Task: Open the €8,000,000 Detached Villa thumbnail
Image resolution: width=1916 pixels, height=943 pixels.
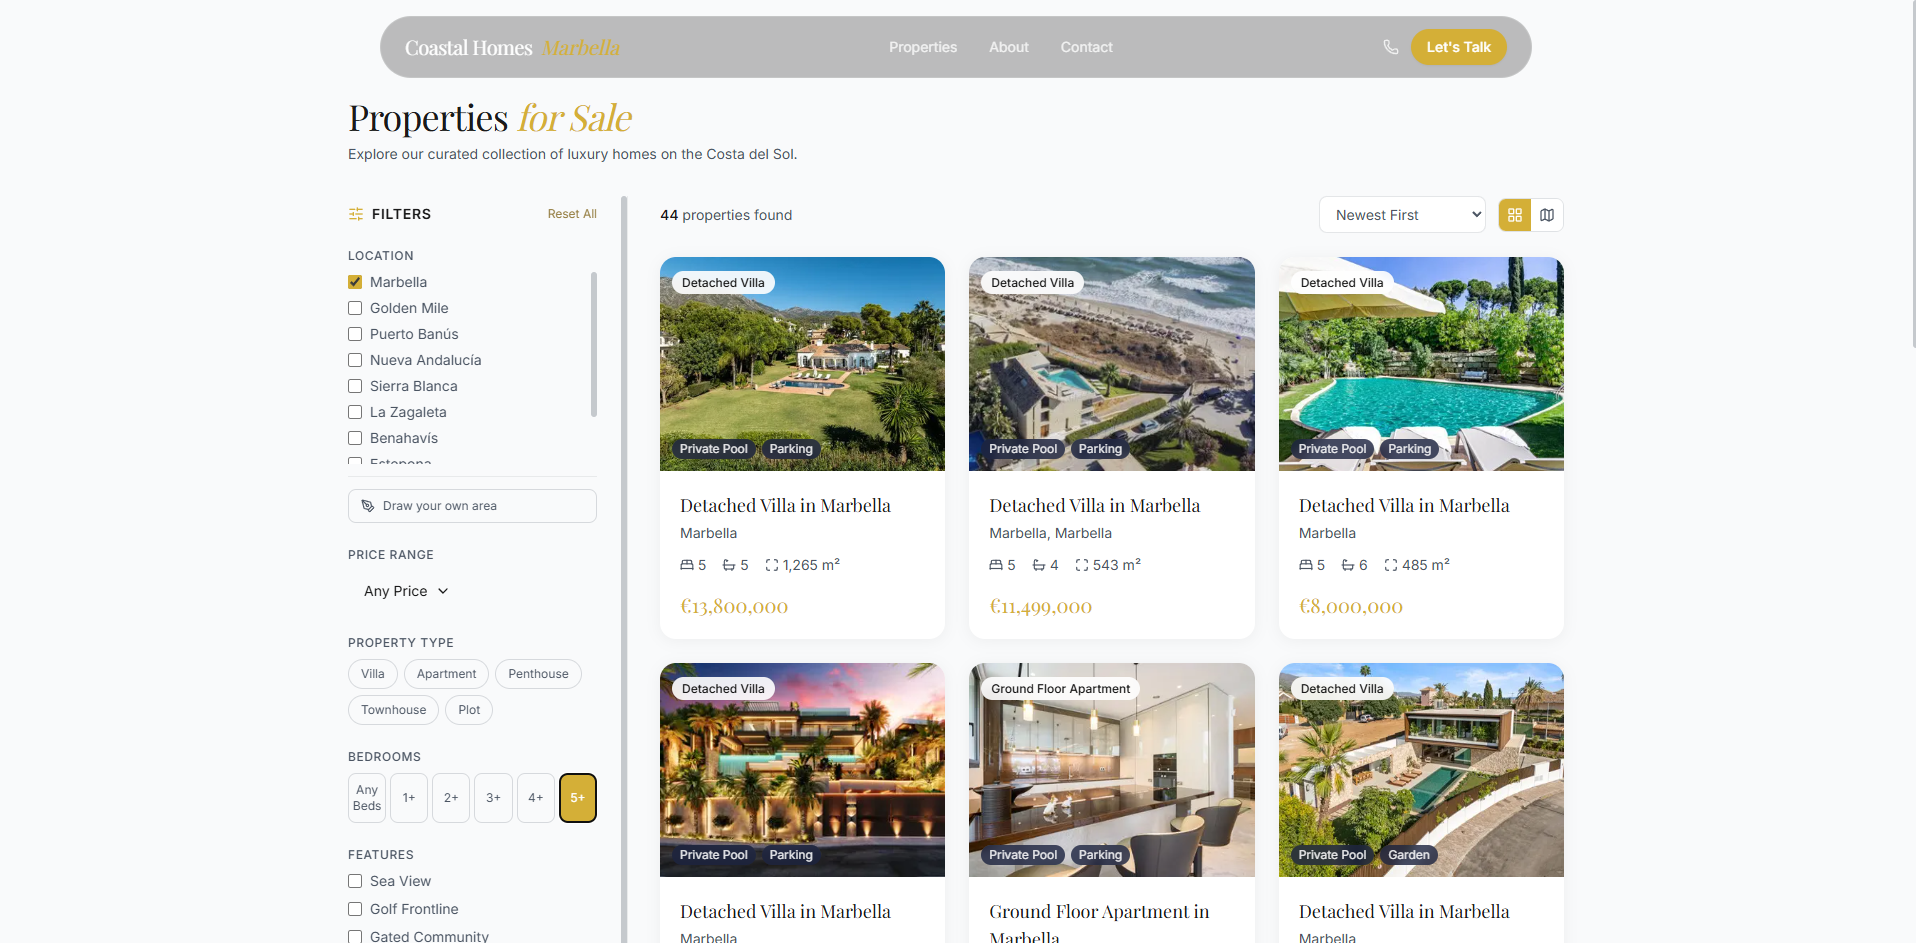Action: (1420, 363)
